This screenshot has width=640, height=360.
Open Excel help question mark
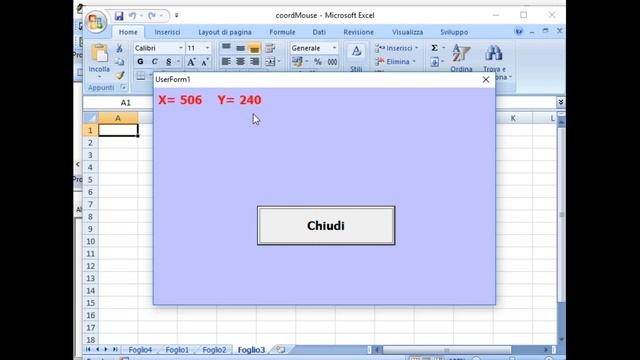tap(519, 31)
